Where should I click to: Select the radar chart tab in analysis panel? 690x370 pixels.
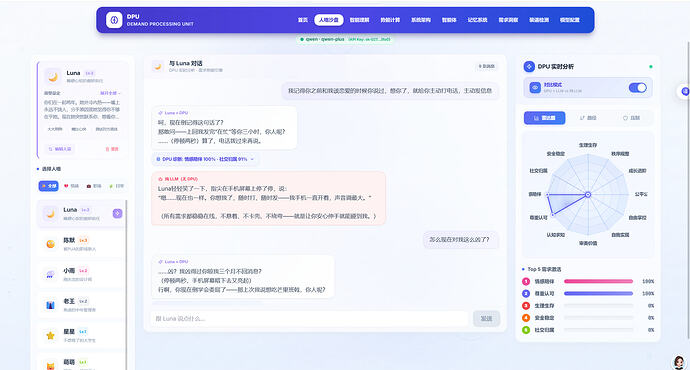544,118
